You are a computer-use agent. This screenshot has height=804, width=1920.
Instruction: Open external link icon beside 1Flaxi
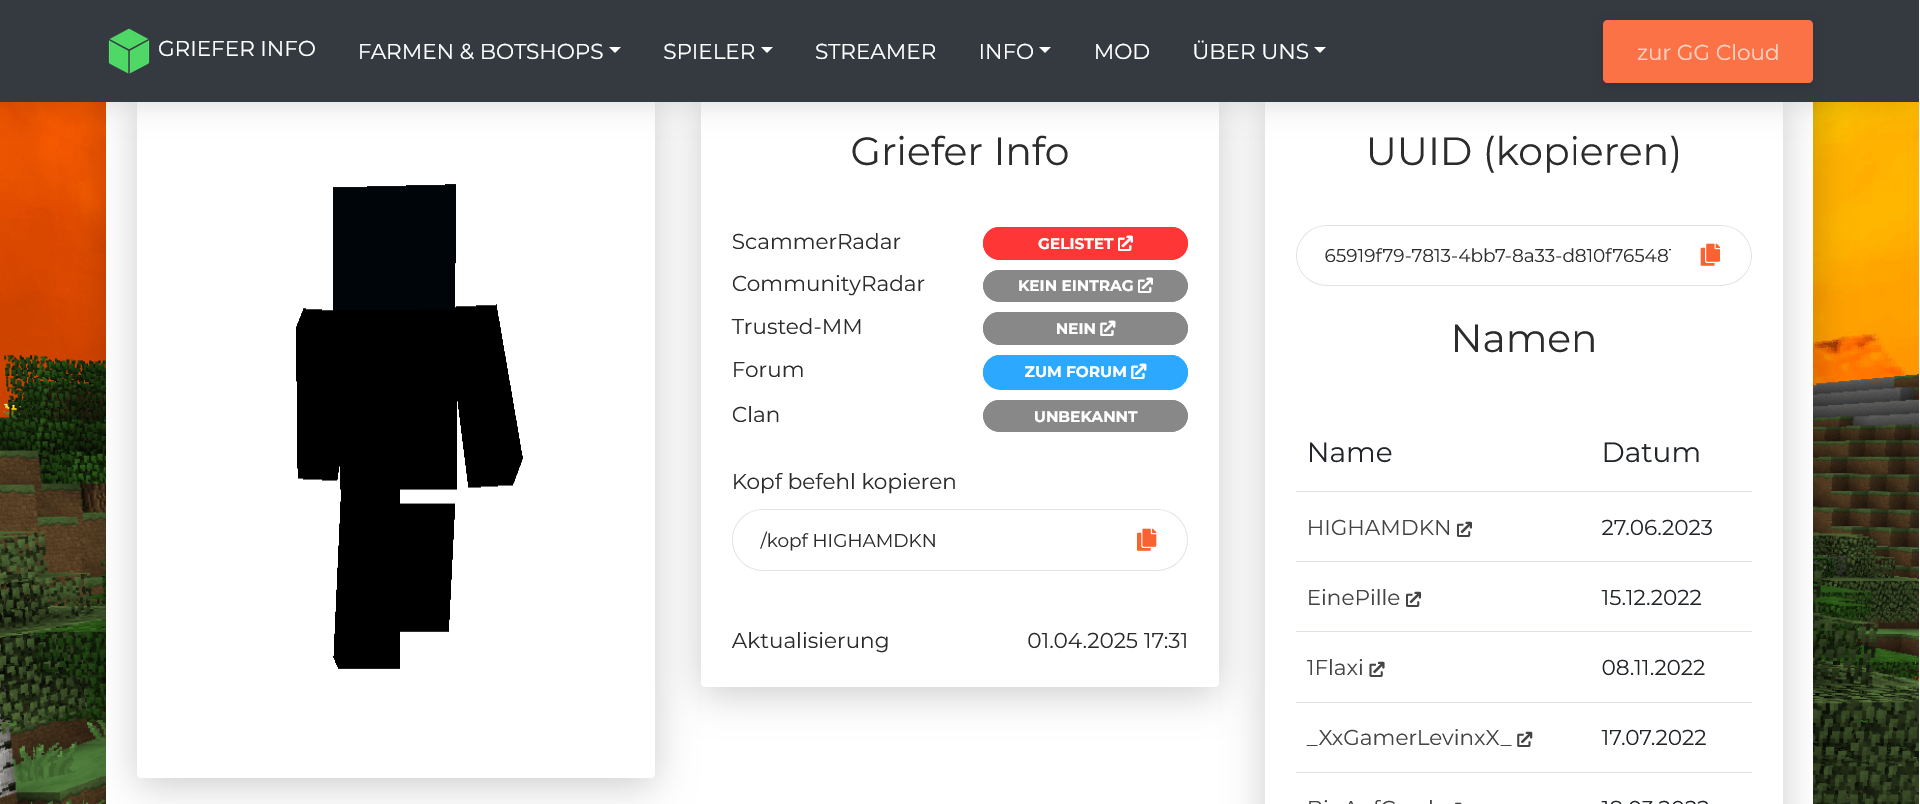coord(1376,669)
